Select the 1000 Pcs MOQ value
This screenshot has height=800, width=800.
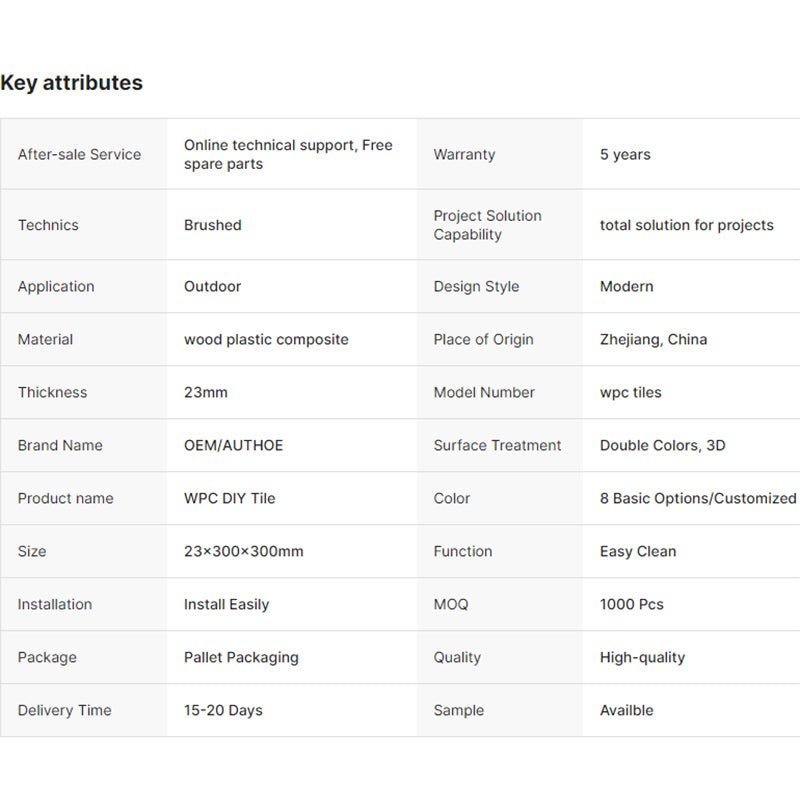pos(631,604)
